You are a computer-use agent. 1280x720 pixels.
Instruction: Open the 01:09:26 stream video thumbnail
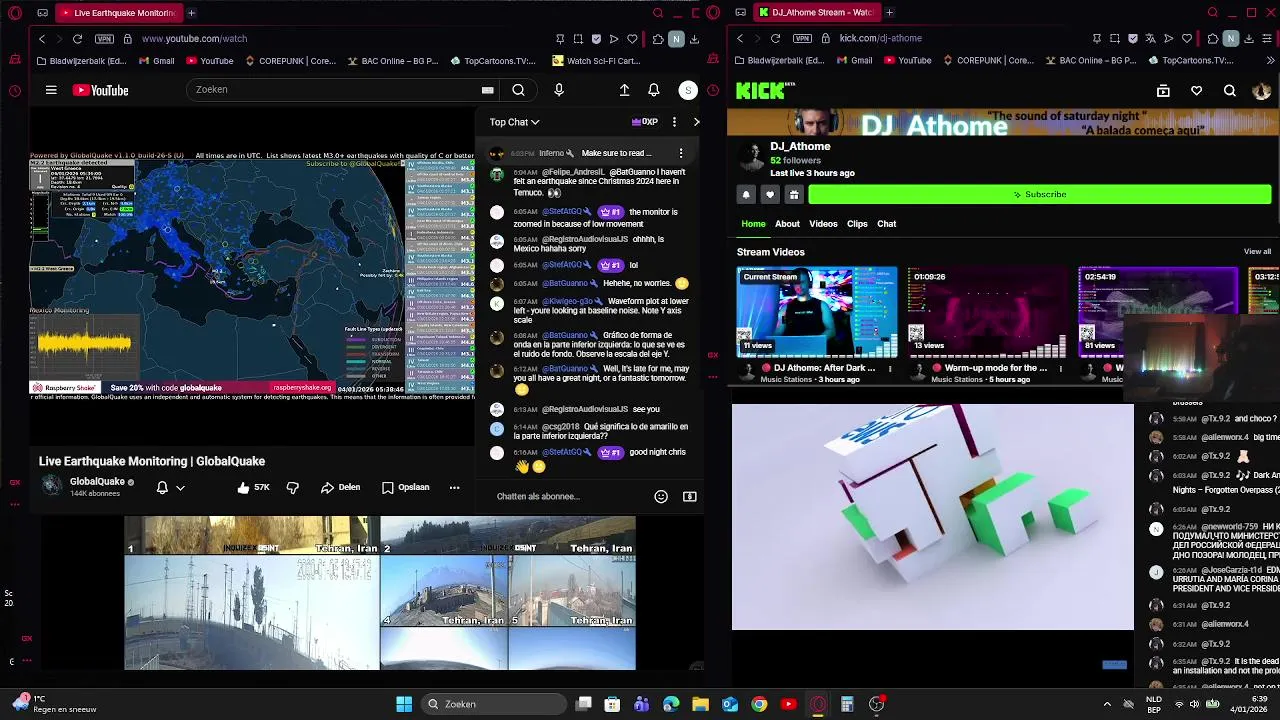click(988, 312)
